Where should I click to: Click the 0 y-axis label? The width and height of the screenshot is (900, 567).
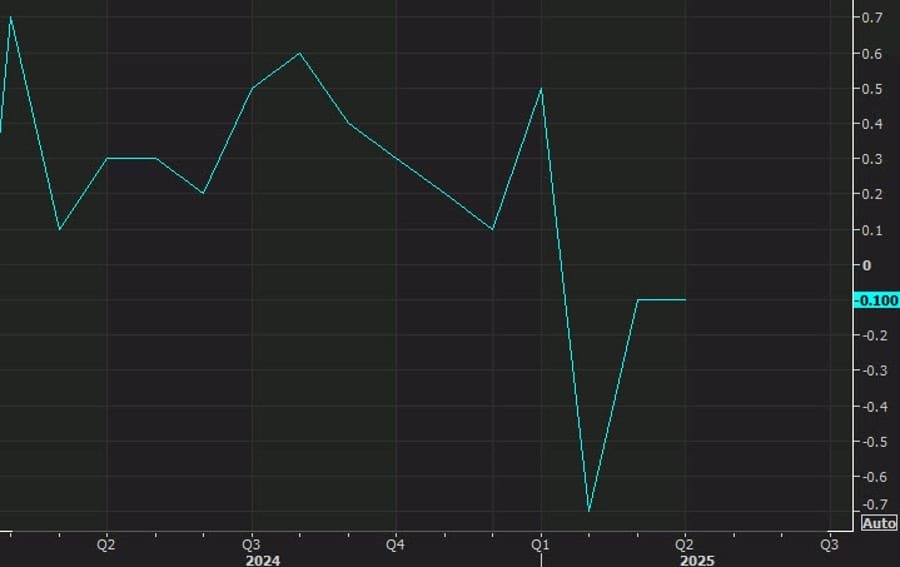867,265
